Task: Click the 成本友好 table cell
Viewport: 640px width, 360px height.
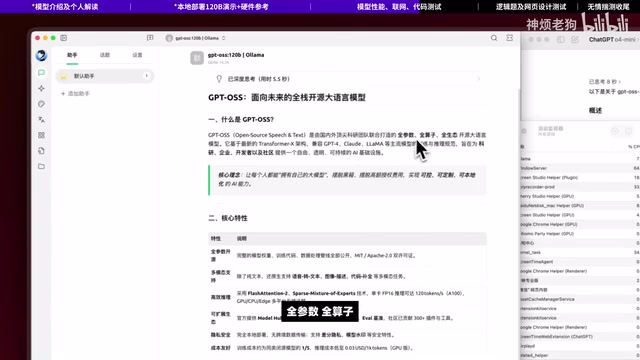Action: coord(221,348)
